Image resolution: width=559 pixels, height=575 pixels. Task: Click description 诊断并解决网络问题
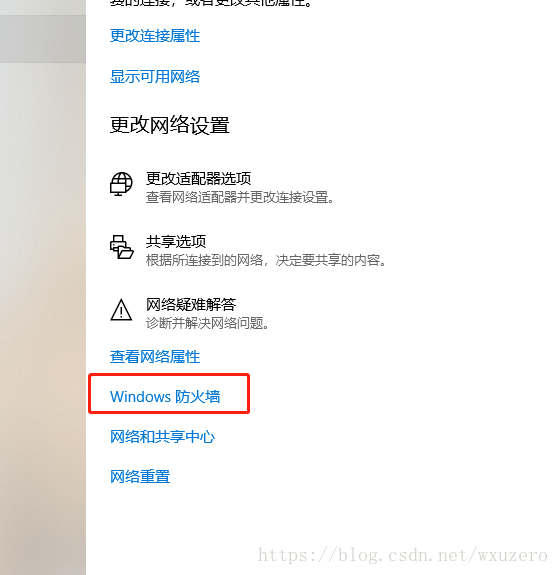[x=208, y=323]
